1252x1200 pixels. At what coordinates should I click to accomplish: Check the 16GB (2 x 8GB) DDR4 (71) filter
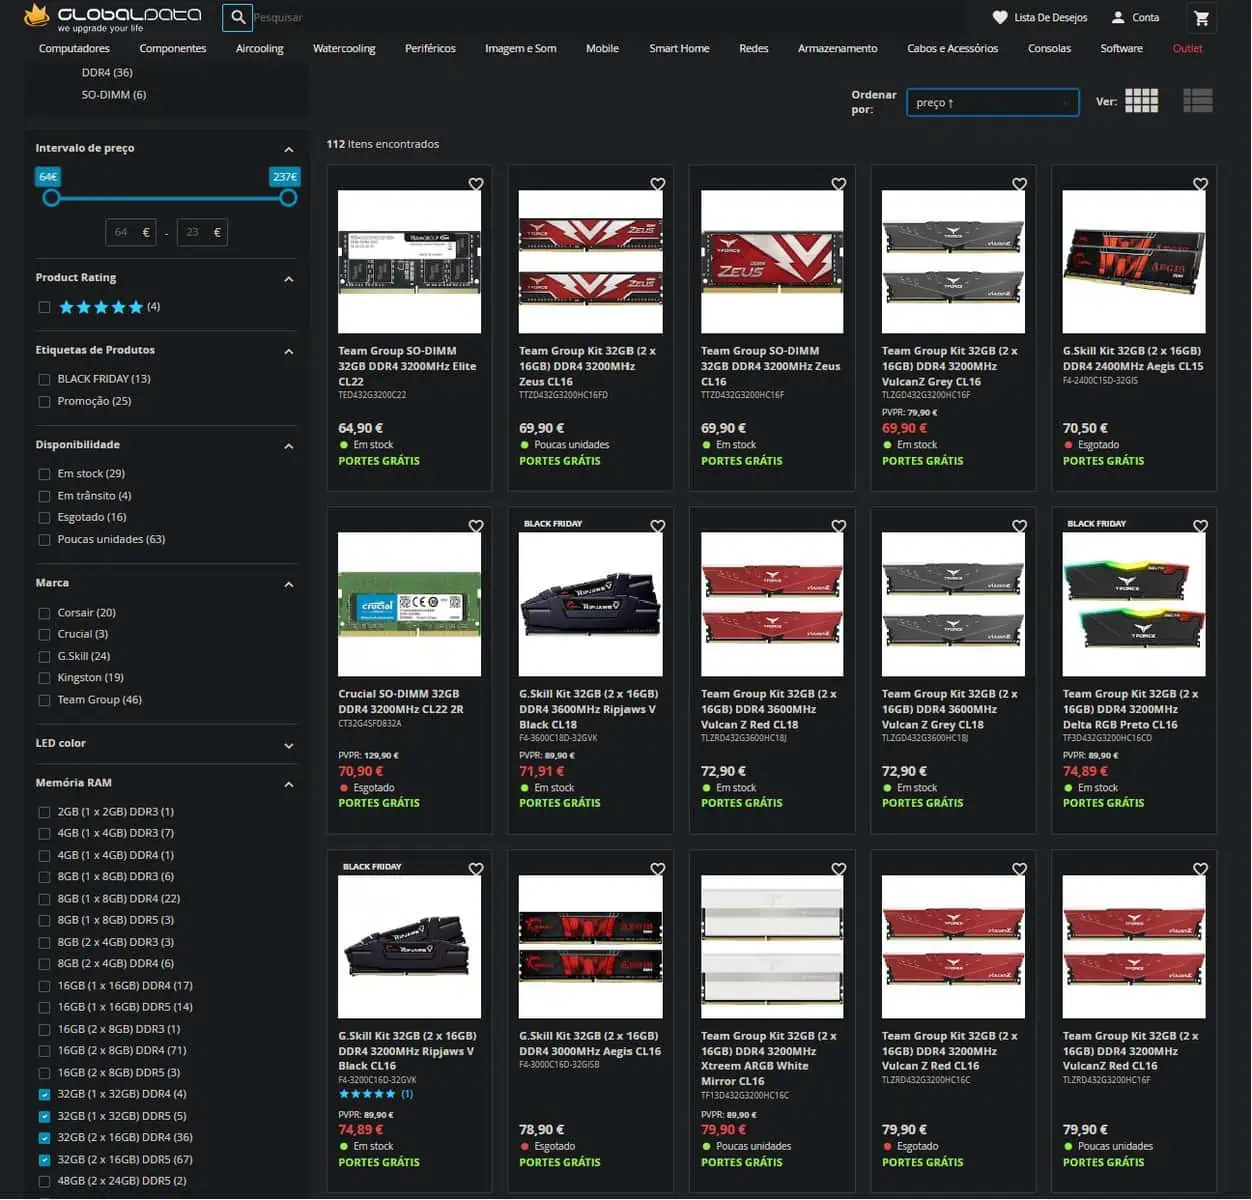click(x=44, y=1051)
